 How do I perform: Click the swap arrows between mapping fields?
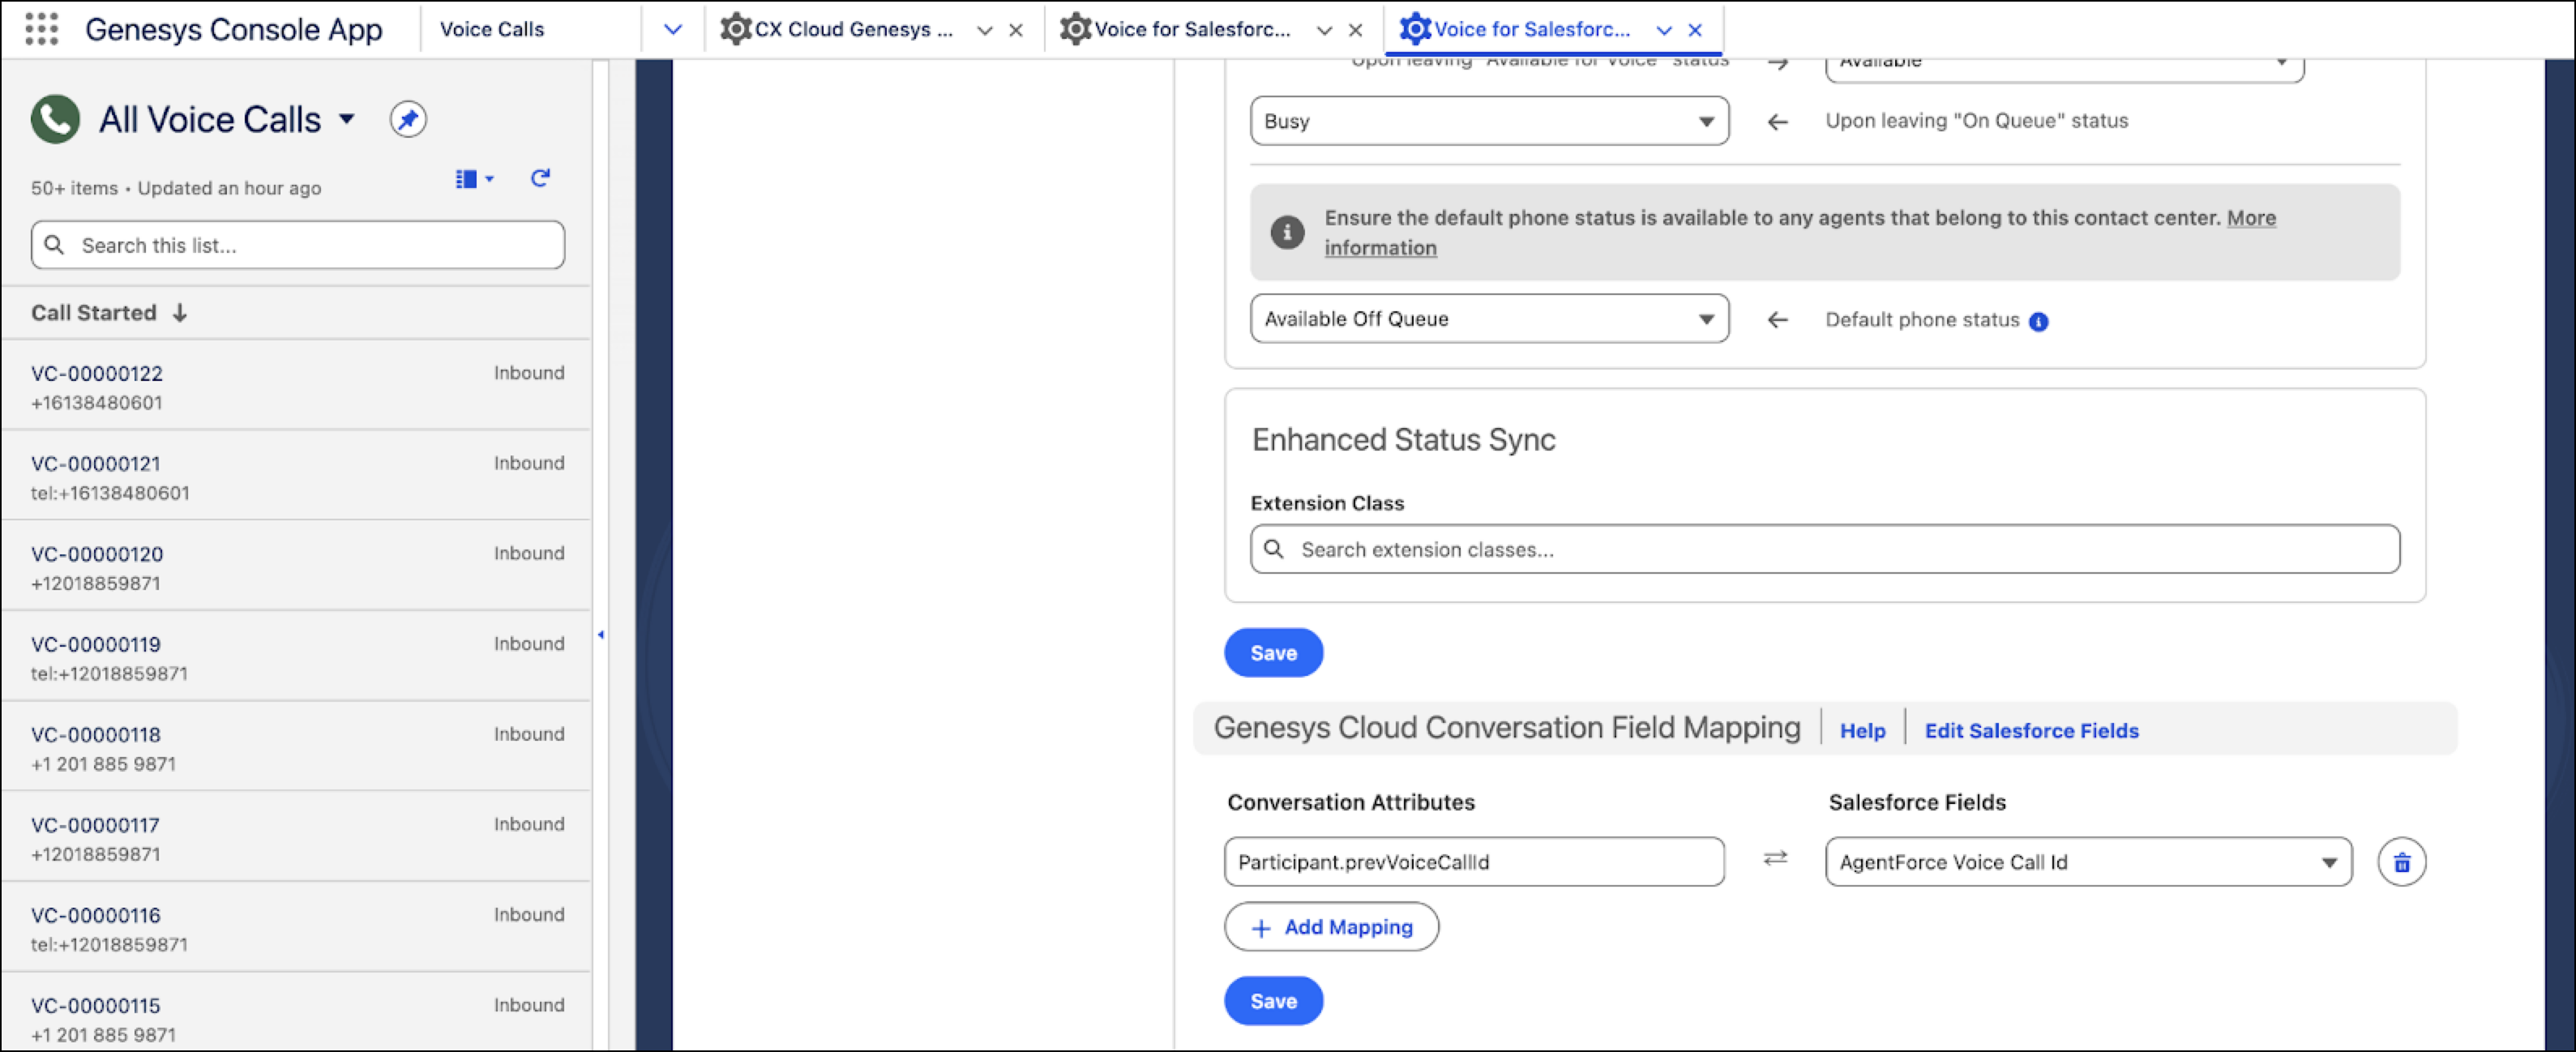pyautogui.click(x=1774, y=859)
